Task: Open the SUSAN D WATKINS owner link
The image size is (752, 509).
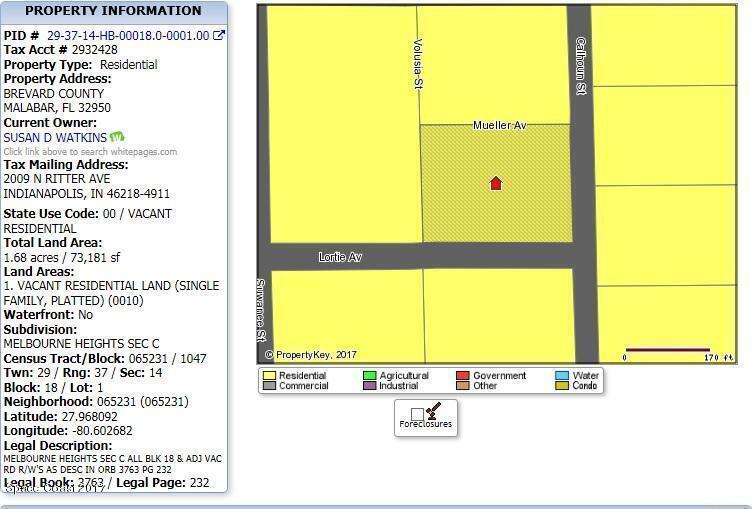Action: pyautogui.click(x=55, y=137)
